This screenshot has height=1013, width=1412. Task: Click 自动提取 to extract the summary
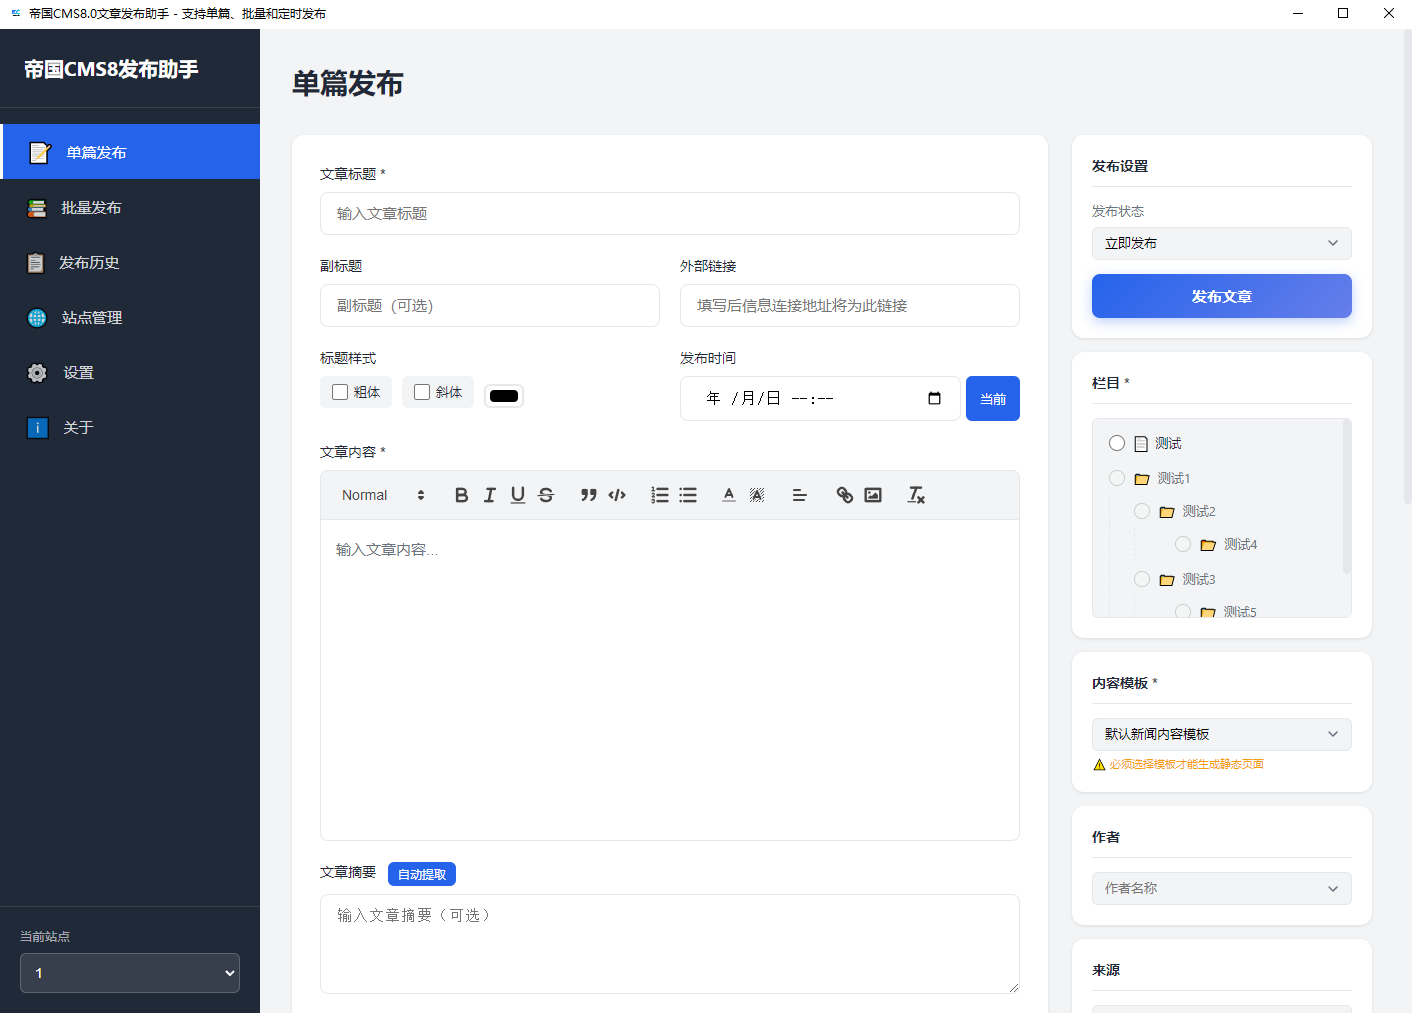coord(422,873)
